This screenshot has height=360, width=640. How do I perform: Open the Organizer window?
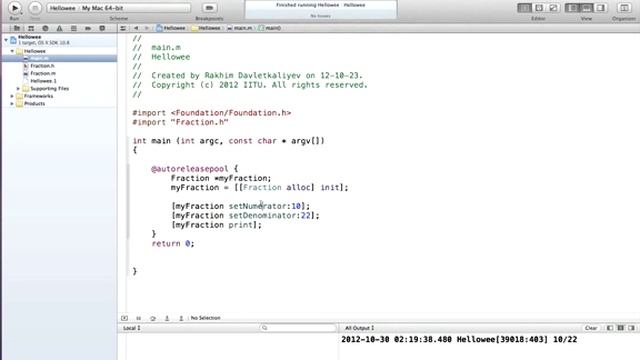624,8
